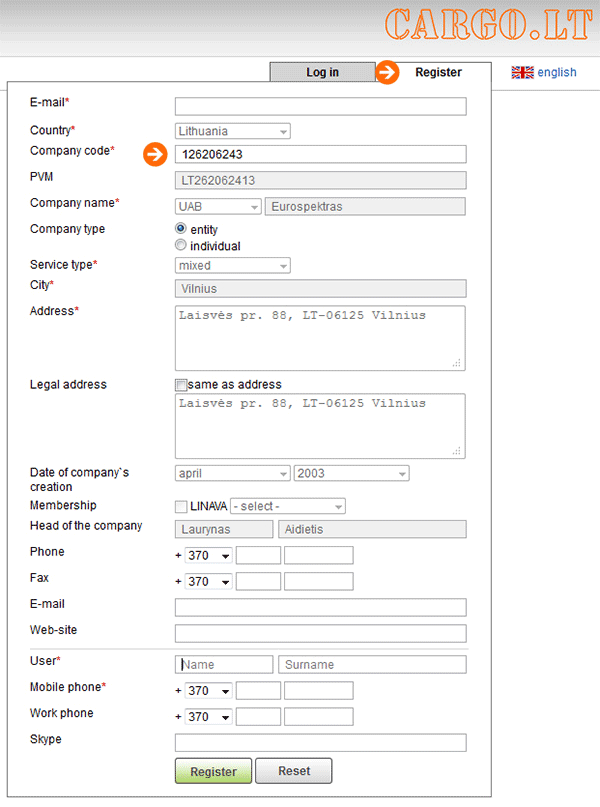600x807 pixels.
Task: Select the entity company type radio
Action: pos(181,229)
